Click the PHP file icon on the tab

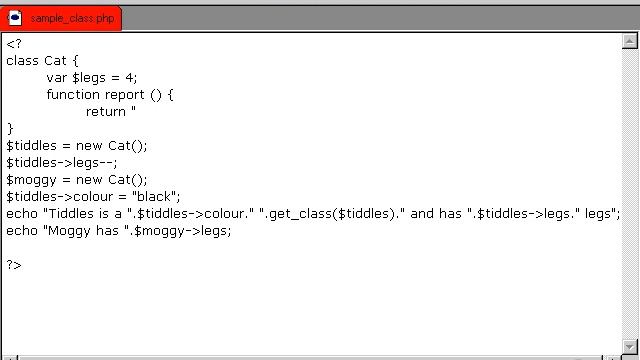click(x=15, y=18)
